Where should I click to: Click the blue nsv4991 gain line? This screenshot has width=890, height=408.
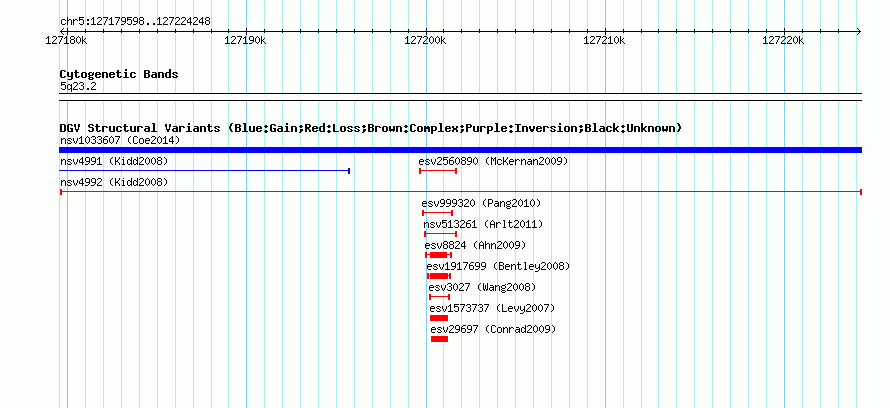[204, 171]
